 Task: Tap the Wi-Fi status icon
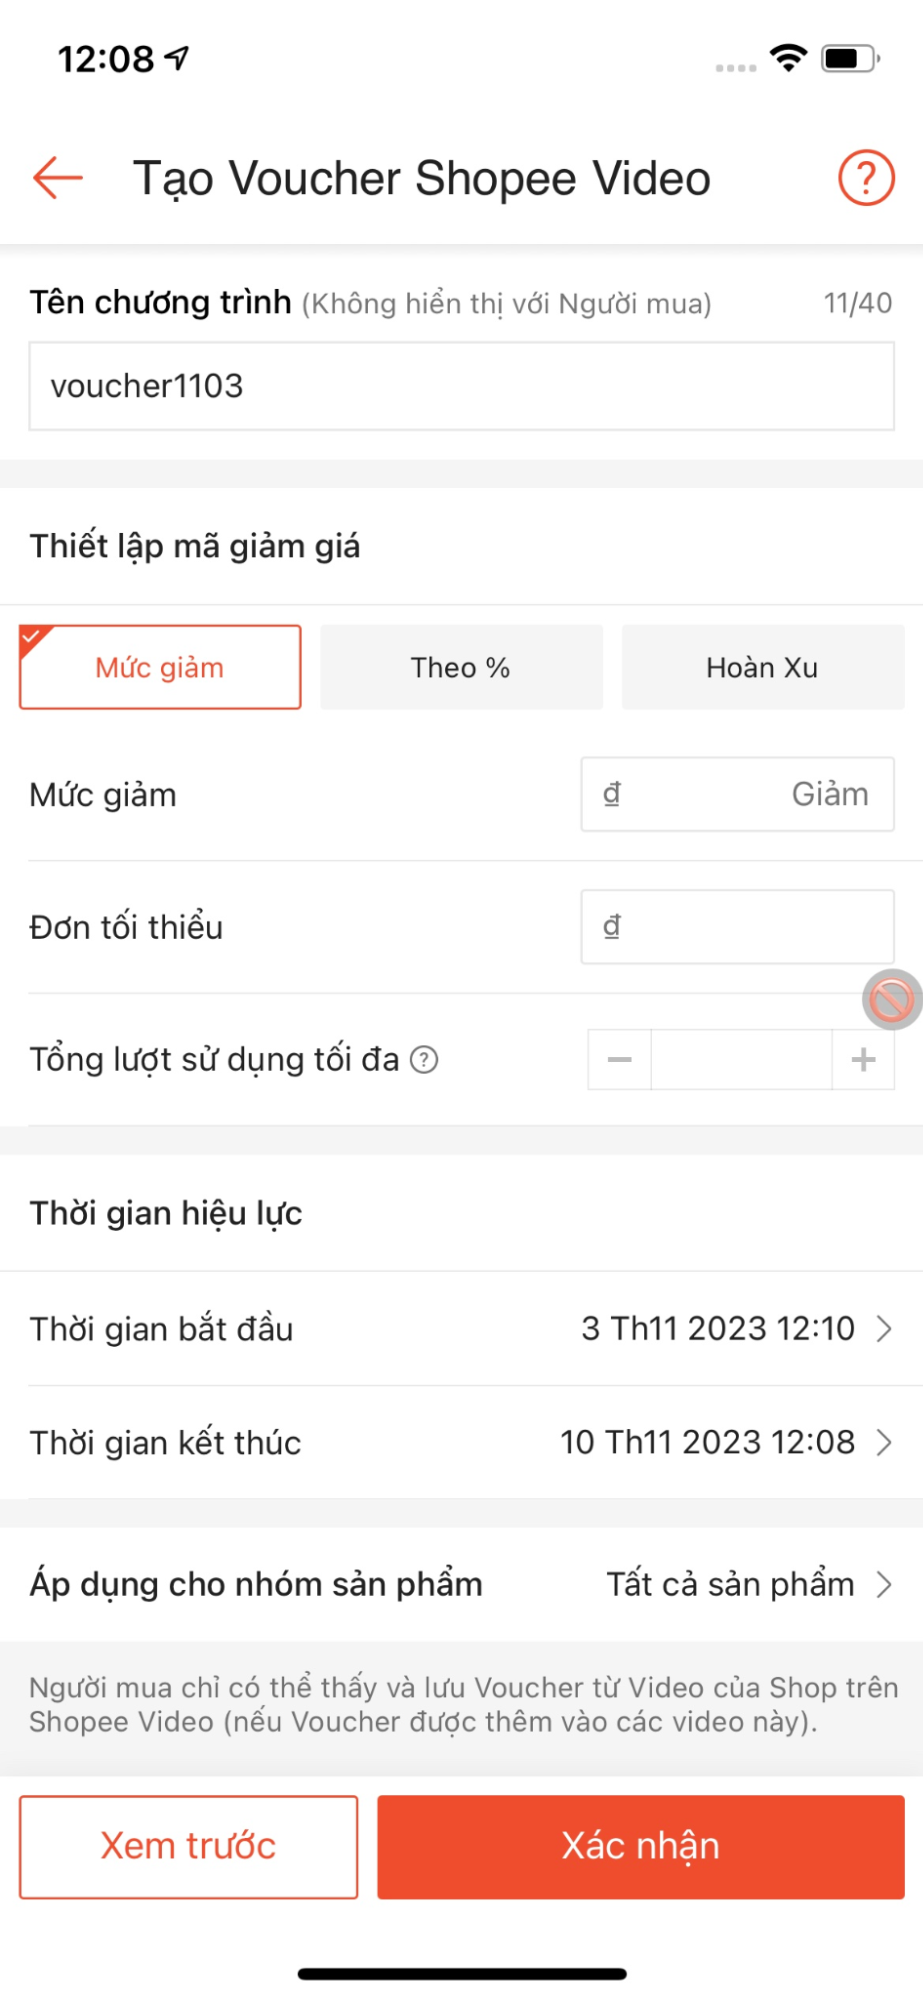[789, 58]
